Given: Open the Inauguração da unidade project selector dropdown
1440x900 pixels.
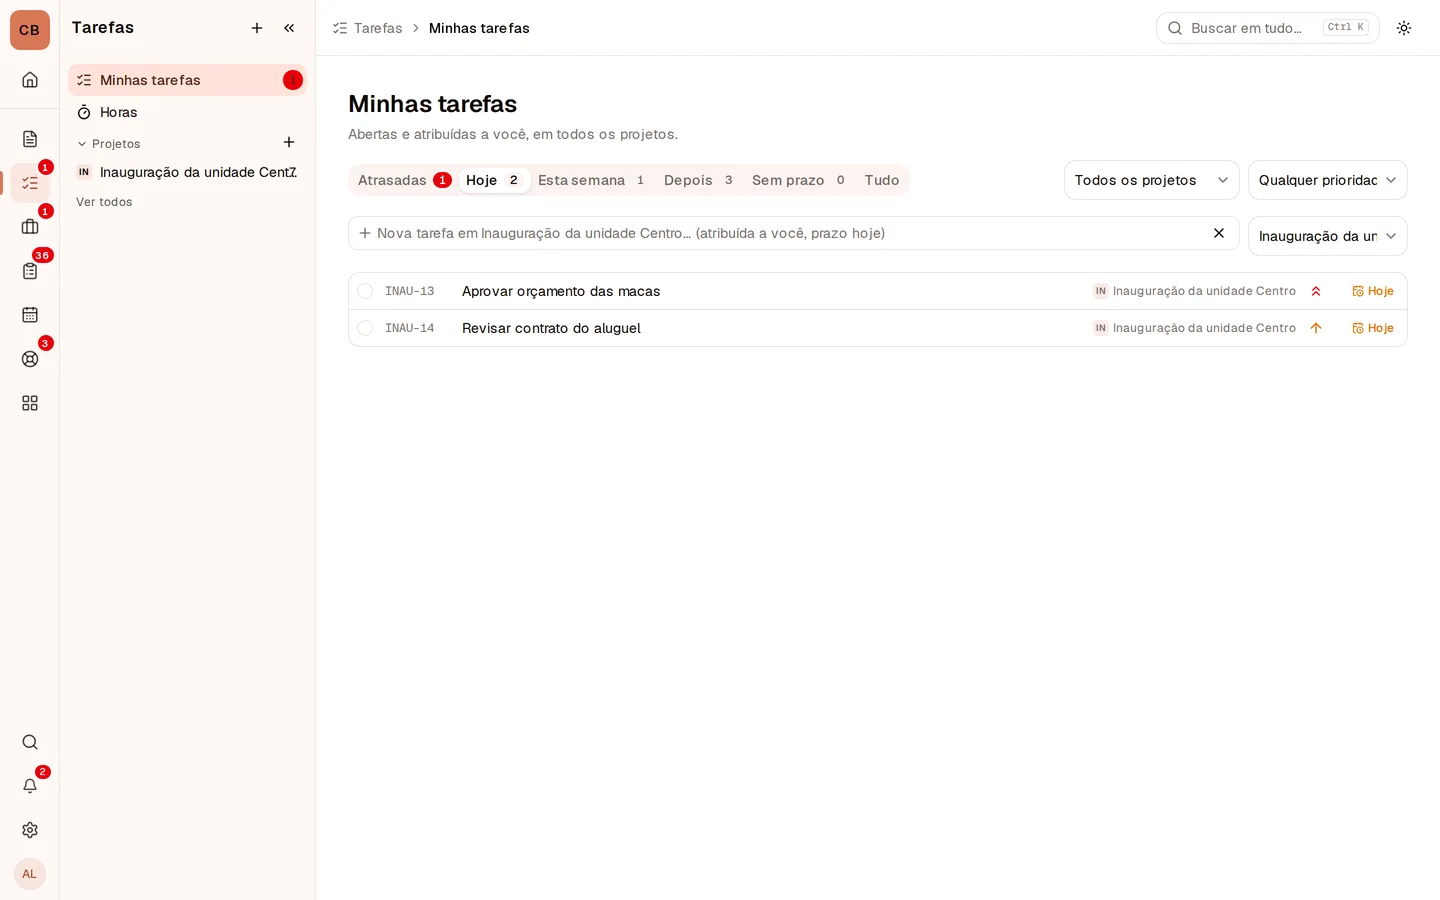Looking at the screenshot, I should click(1328, 236).
